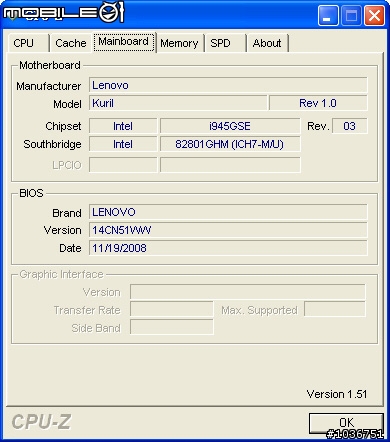Click the 82801GHM (ICH7-M/U) southbridge field

click(230, 144)
